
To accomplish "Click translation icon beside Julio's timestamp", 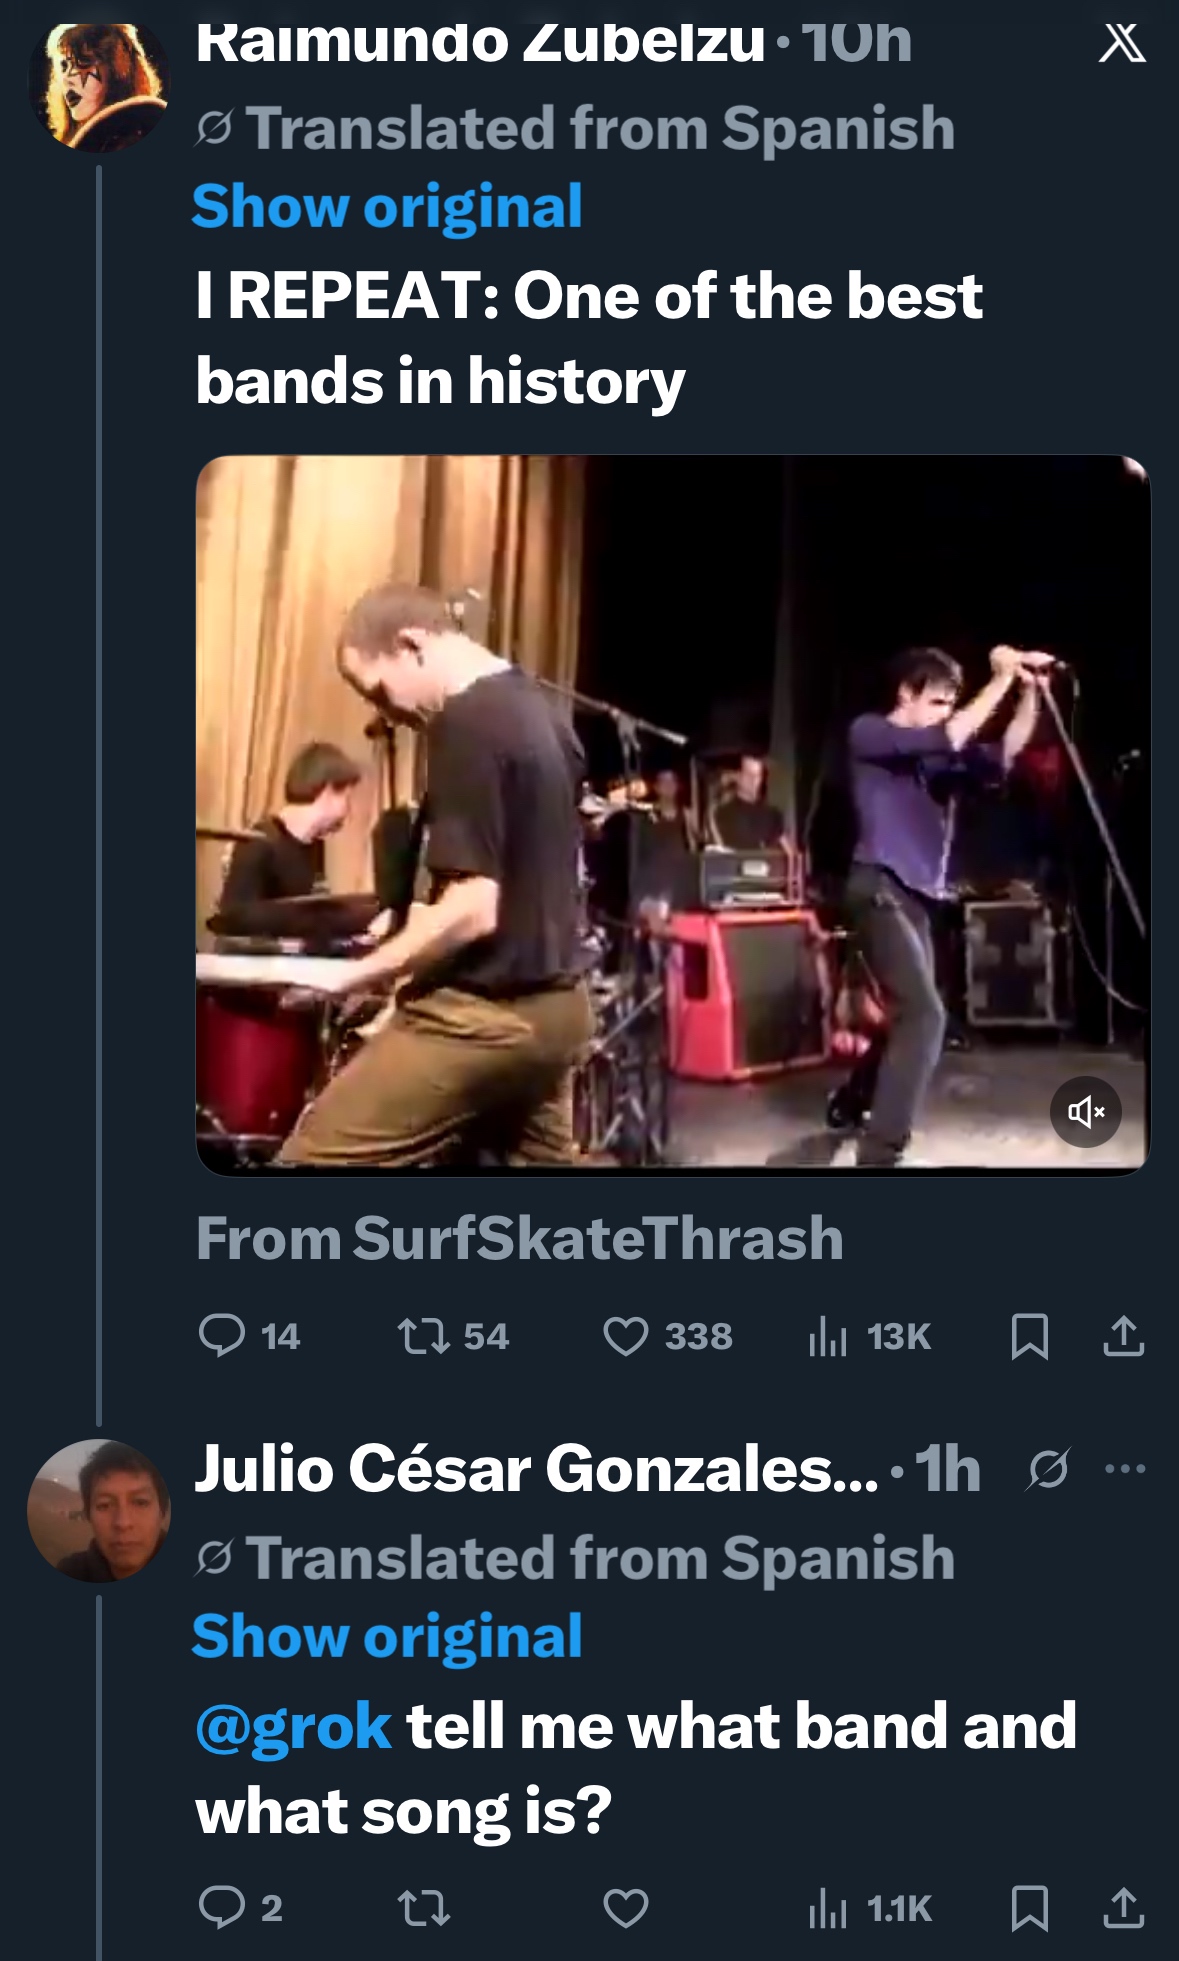I will click(x=1048, y=1469).
